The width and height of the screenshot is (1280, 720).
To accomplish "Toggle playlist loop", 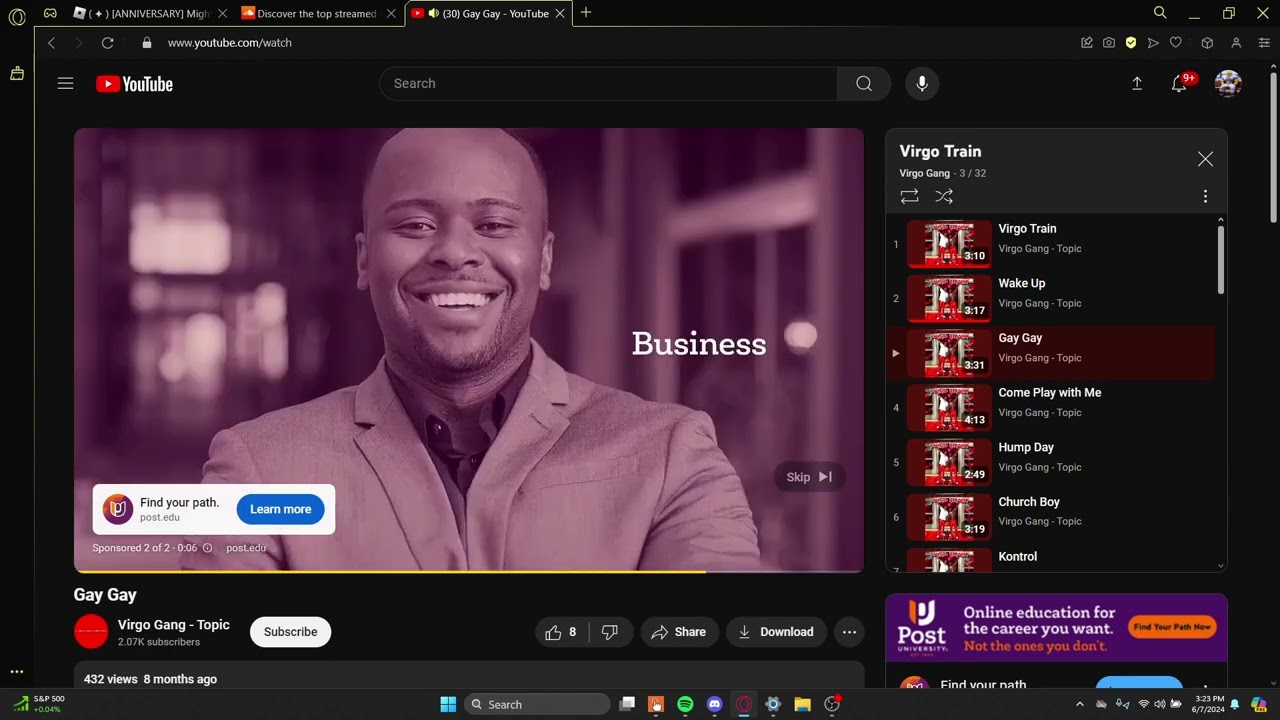I will [x=909, y=197].
